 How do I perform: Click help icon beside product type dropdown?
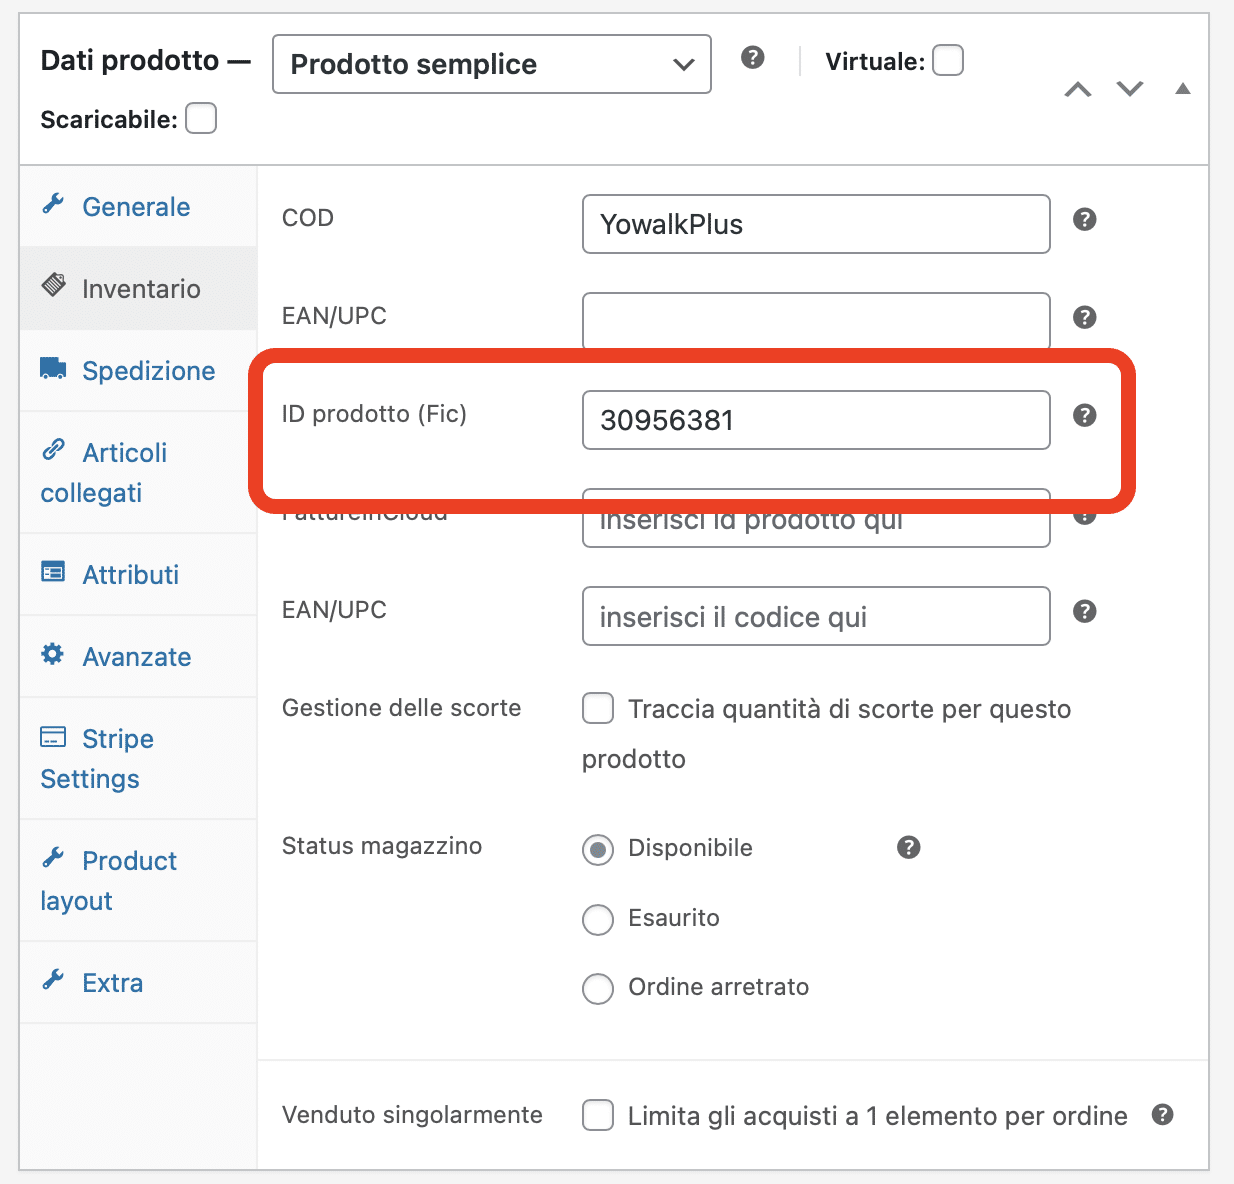coord(753,58)
